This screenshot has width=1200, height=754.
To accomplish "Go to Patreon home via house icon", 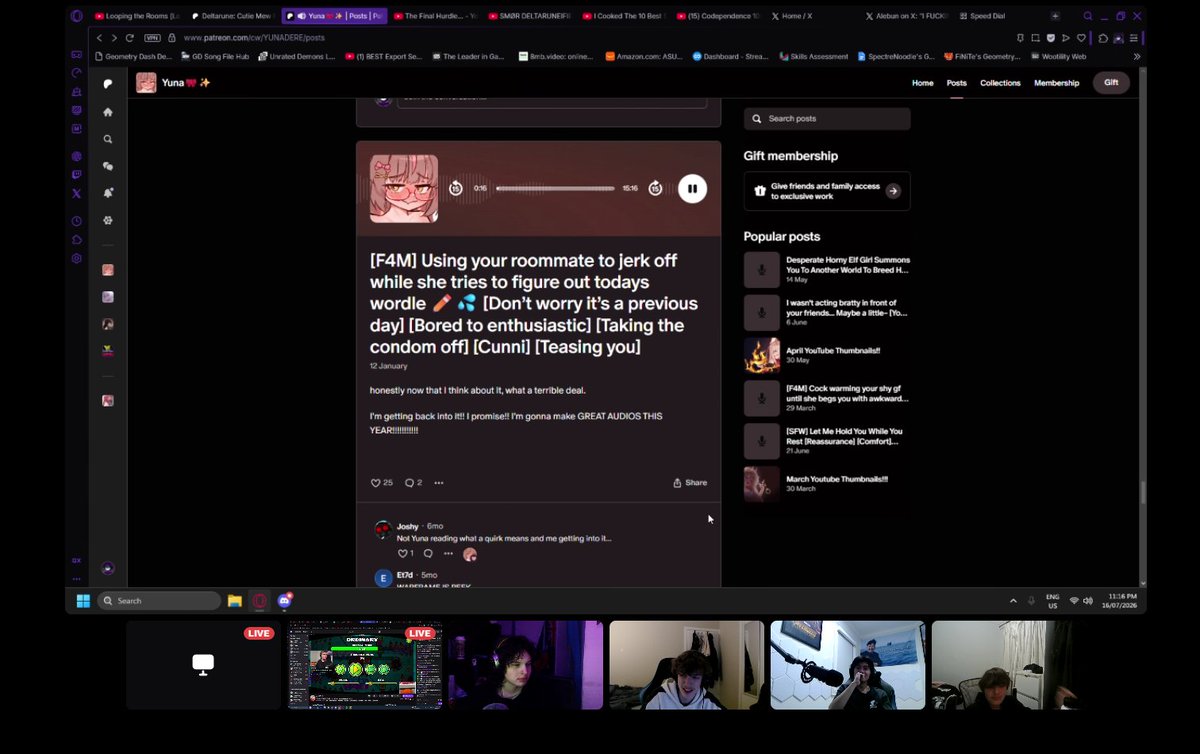I will tap(108, 112).
